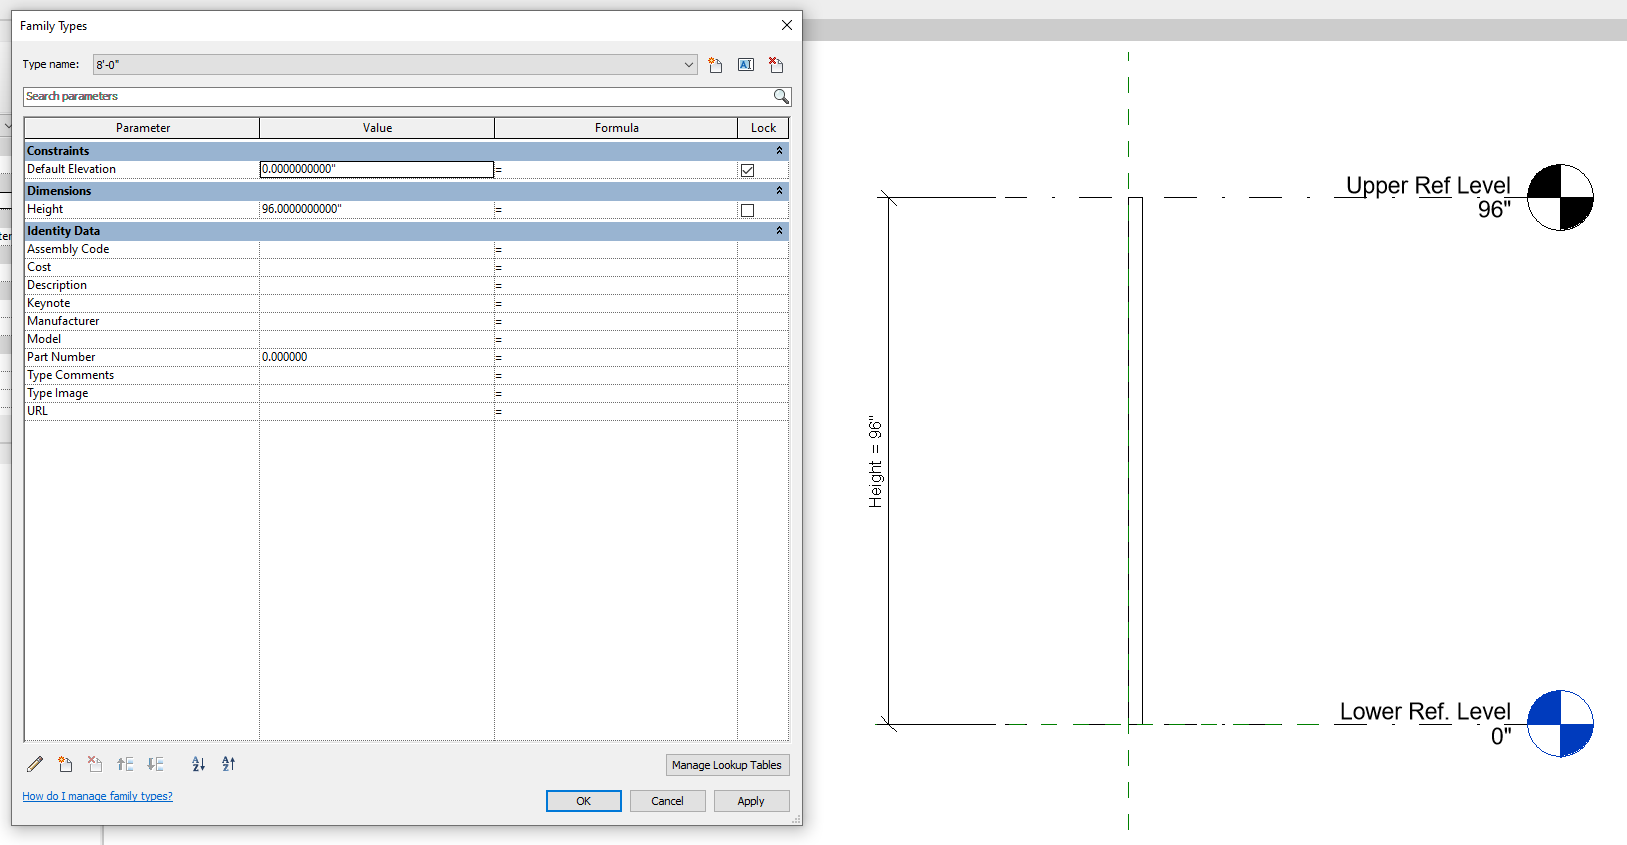The width and height of the screenshot is (1627, 845).
Task: Click the Move Parameter Up icon
Action: 125,765
